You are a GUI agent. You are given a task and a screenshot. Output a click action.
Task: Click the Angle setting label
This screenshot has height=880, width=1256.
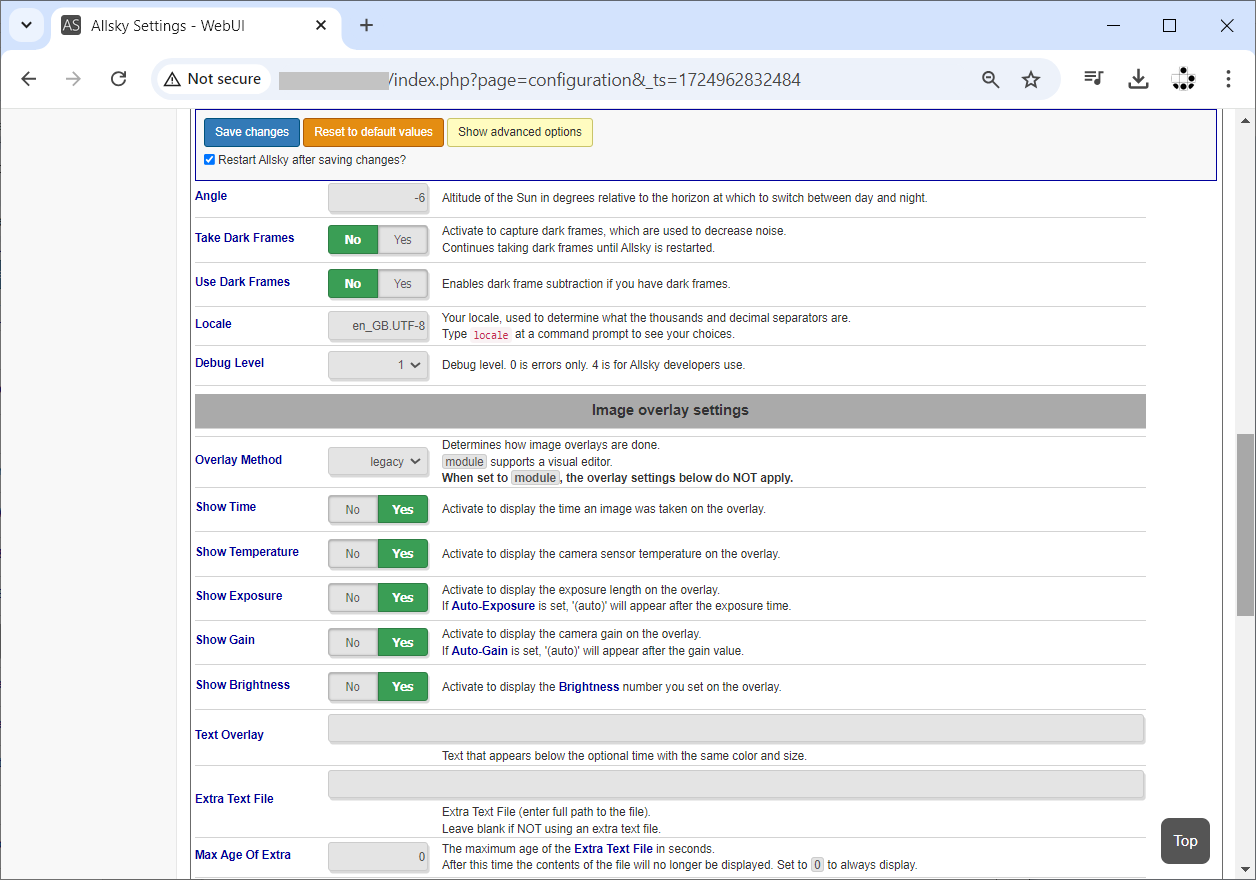pos(211,196)
